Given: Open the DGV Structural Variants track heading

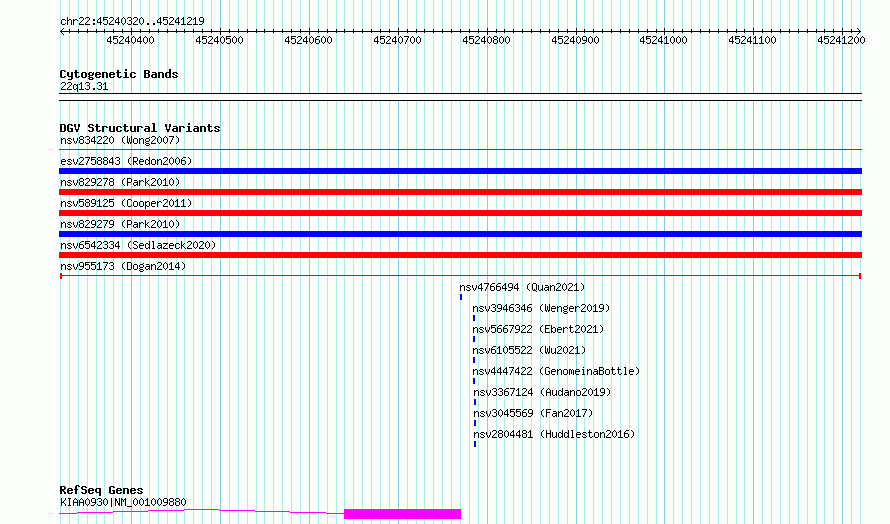Looking at the screenshot, I should click(140, 128).
